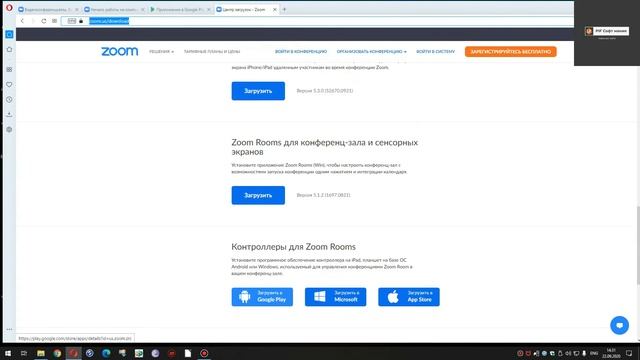Click Зарегистрируйтесь бесплатно orange button
This screenshot has width=640, height=360.
click(511, 51)
